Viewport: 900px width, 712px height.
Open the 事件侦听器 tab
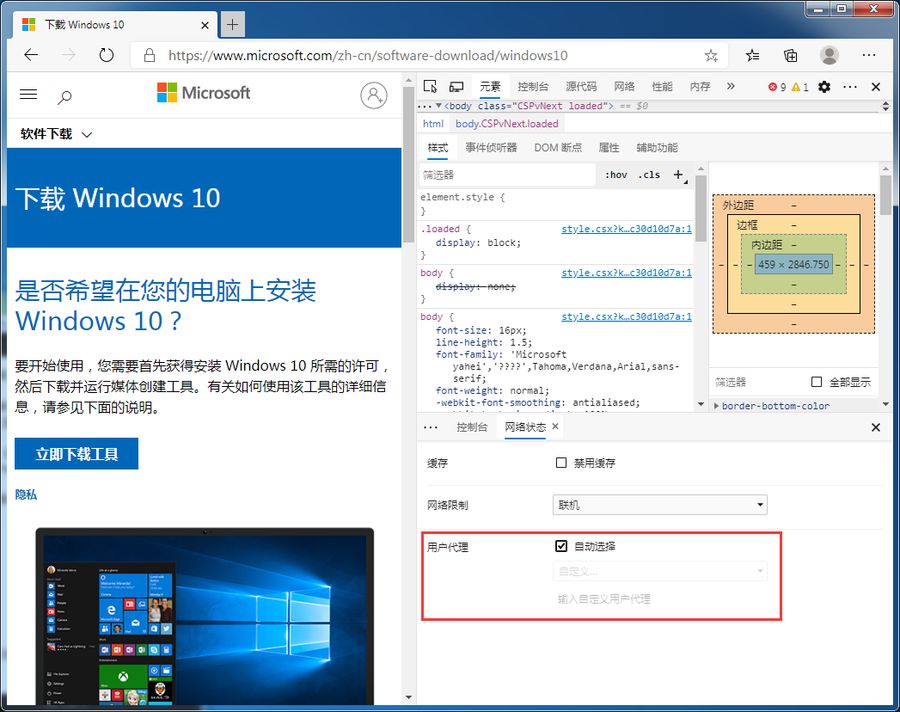click(x=491, y=148)
